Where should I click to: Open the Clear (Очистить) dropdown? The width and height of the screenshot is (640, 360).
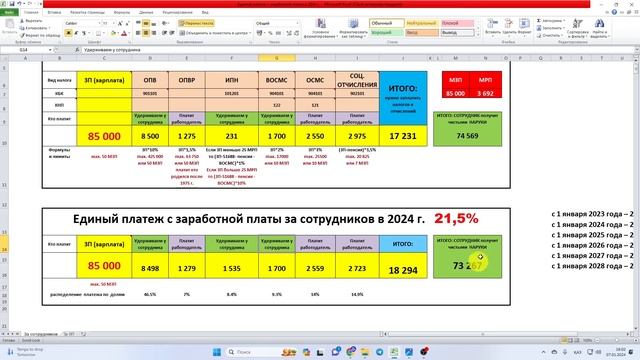[562, 36]
